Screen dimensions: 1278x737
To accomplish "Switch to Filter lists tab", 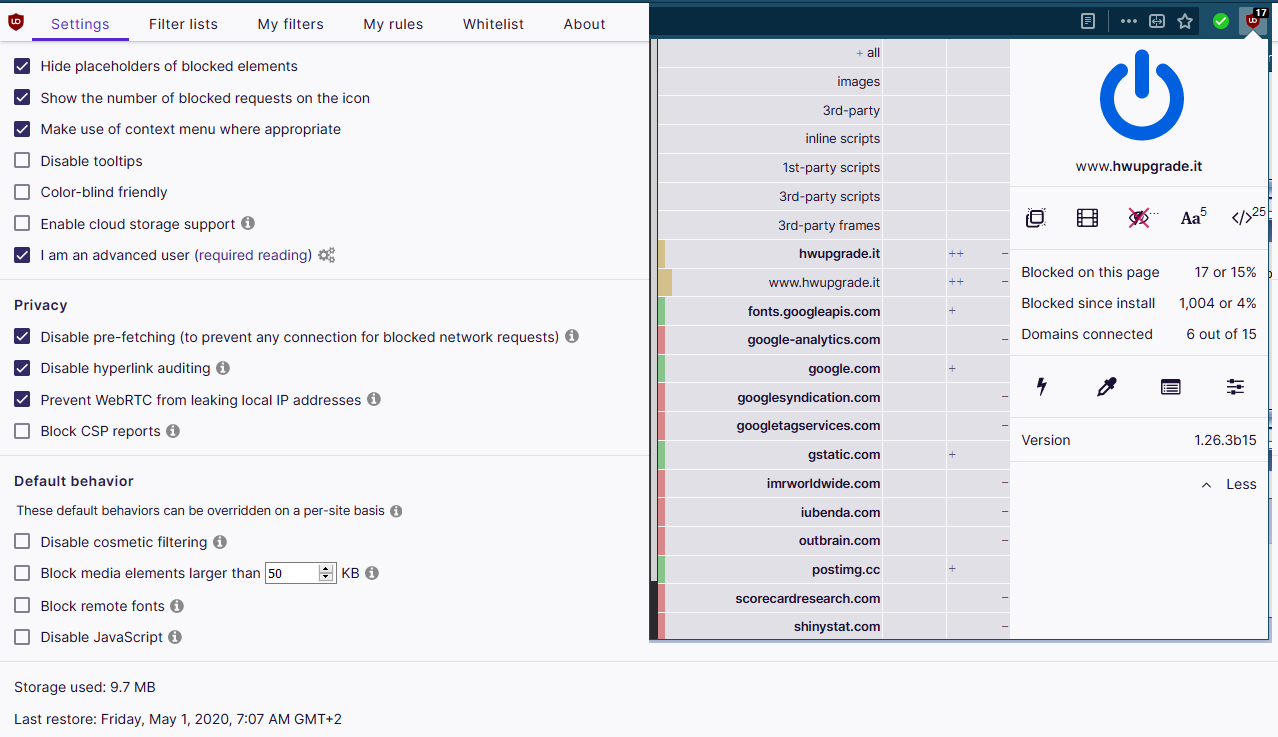I will point(183,24).
